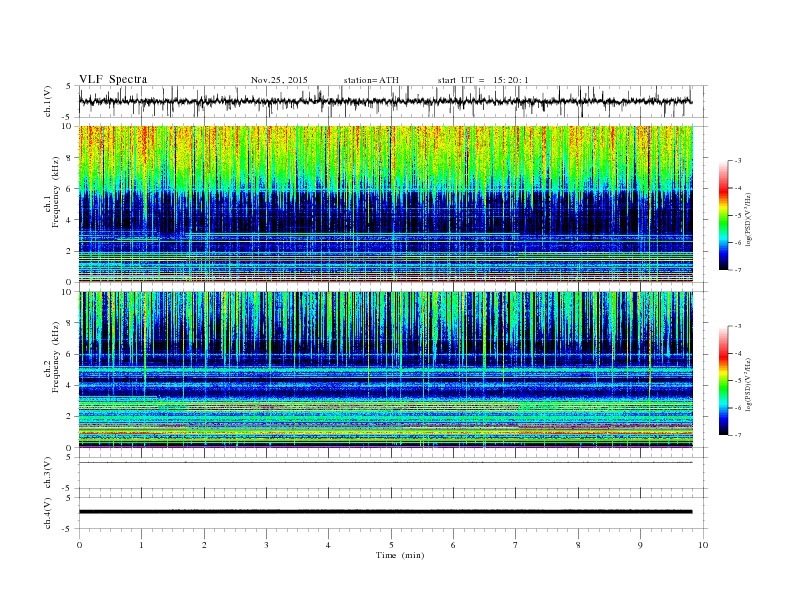Click the "station=ATH" header label
Viewport: 792px width, 612px height.
point(371,80)
